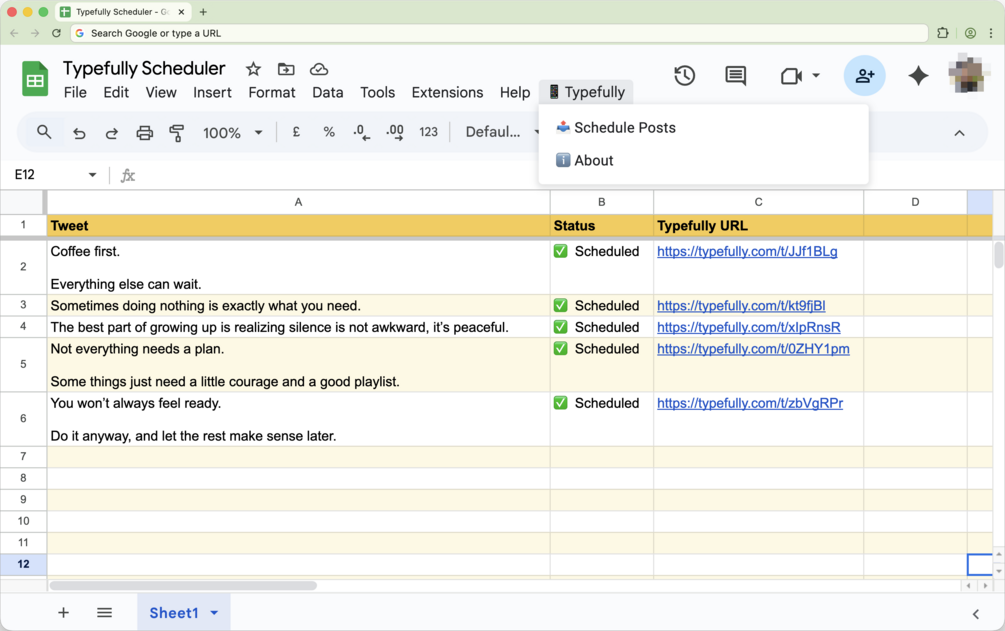
Task: Open the Data menu
Action: click(x=328, y=92)
